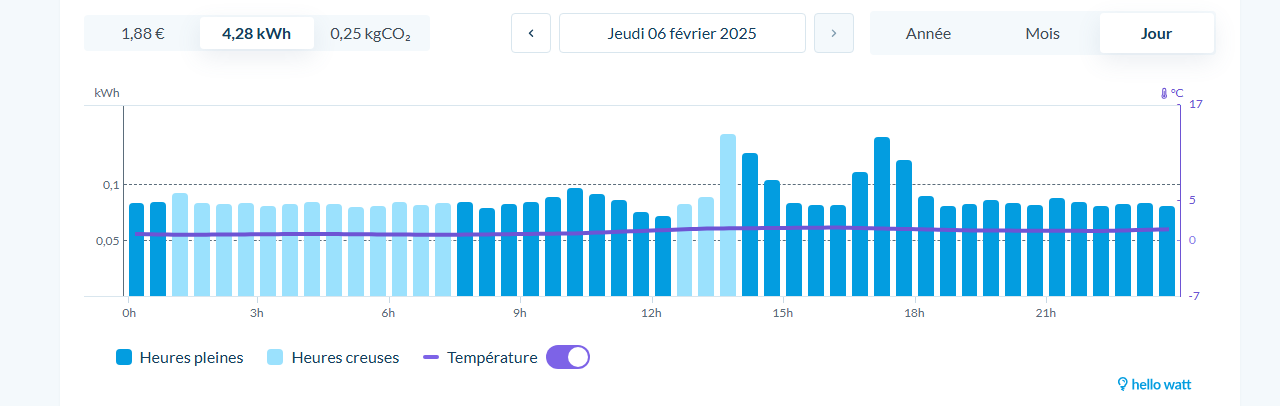The height and width of the screenshot is (406, 1280).
Task: Click the purple Température legend line
Action: click(x=431, y=357)
